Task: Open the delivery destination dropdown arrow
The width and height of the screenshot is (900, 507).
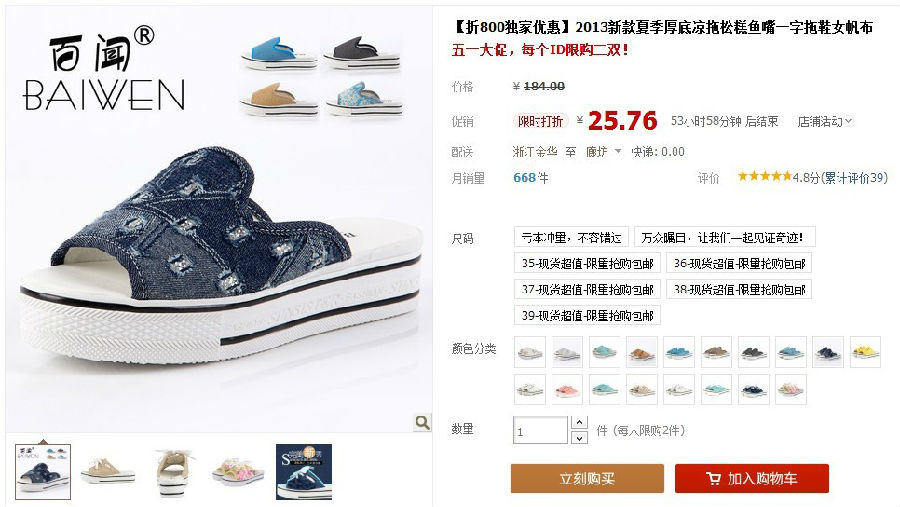Action: click(618, 152)
